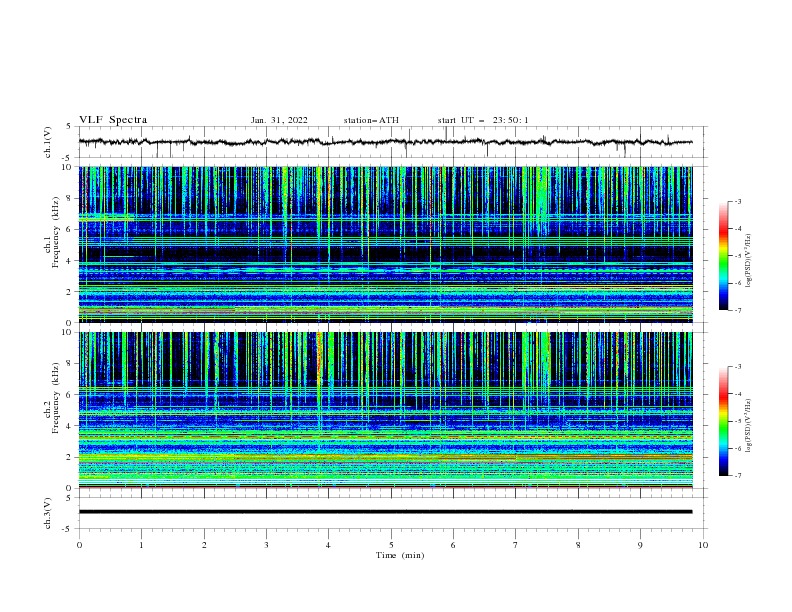Click the 'station=ATH' label
This screenshot has width=792, height=612.
coord(371,120)
